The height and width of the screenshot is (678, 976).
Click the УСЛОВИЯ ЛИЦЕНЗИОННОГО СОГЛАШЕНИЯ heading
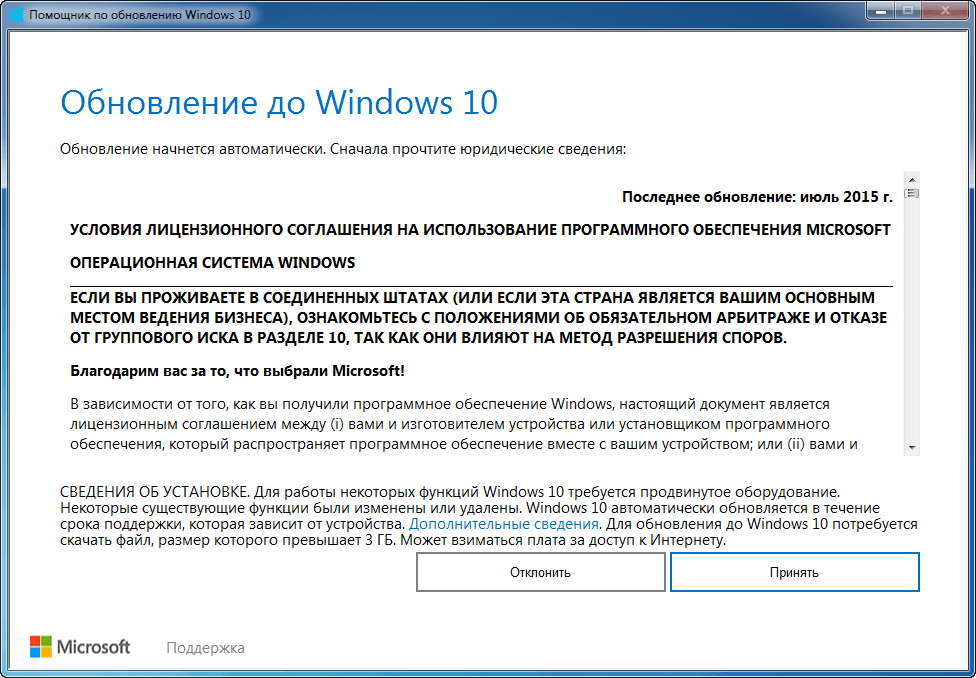coord(480,230)
